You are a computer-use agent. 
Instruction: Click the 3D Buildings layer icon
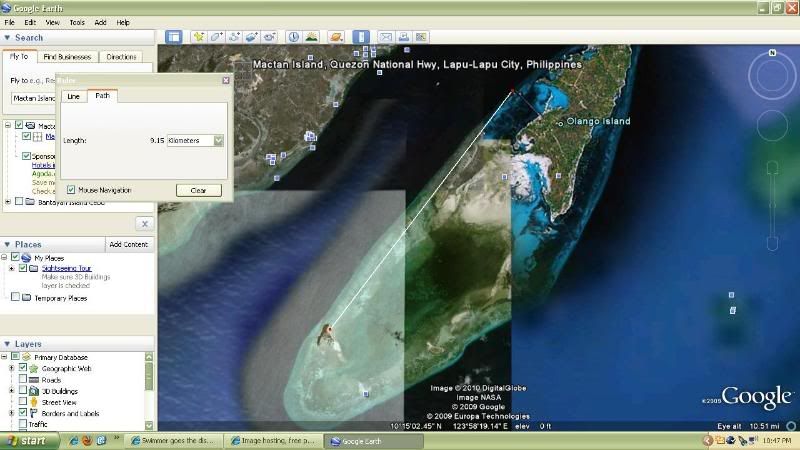[34, 391]
